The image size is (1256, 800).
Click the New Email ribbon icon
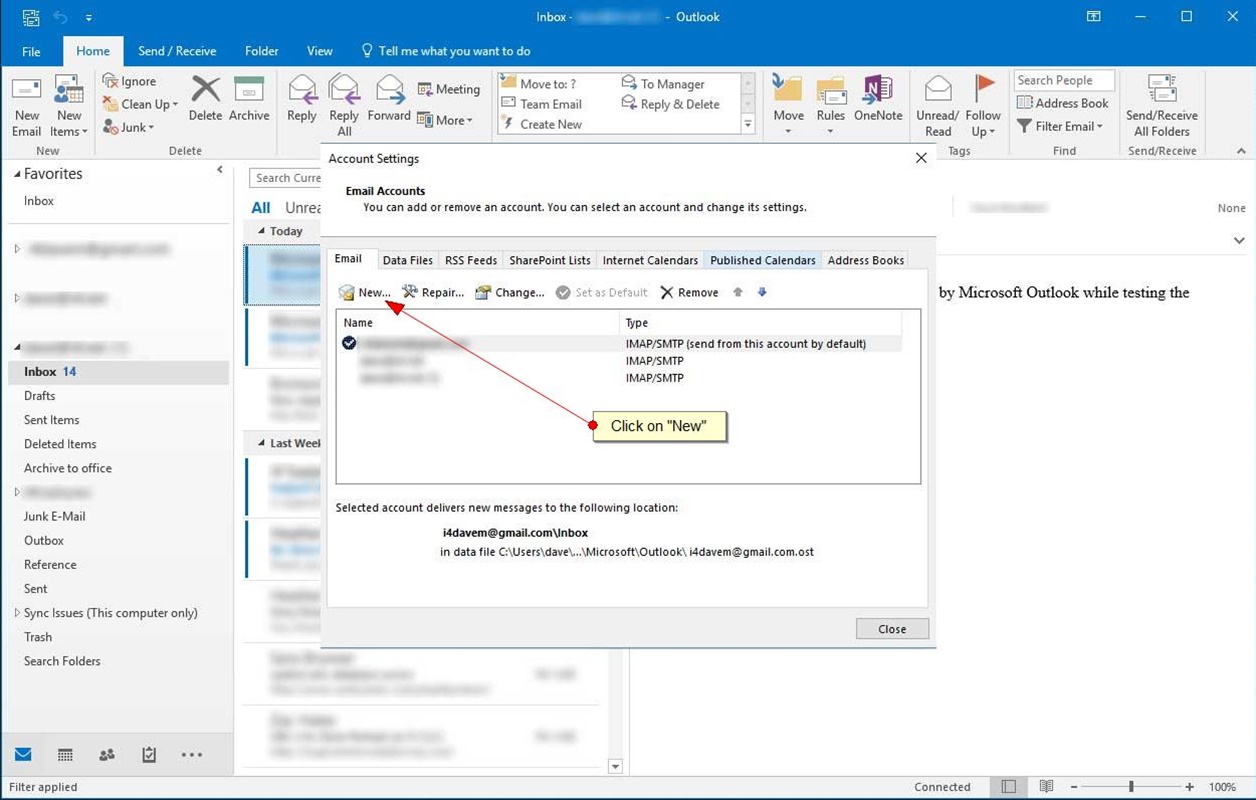tap(27, 106)
